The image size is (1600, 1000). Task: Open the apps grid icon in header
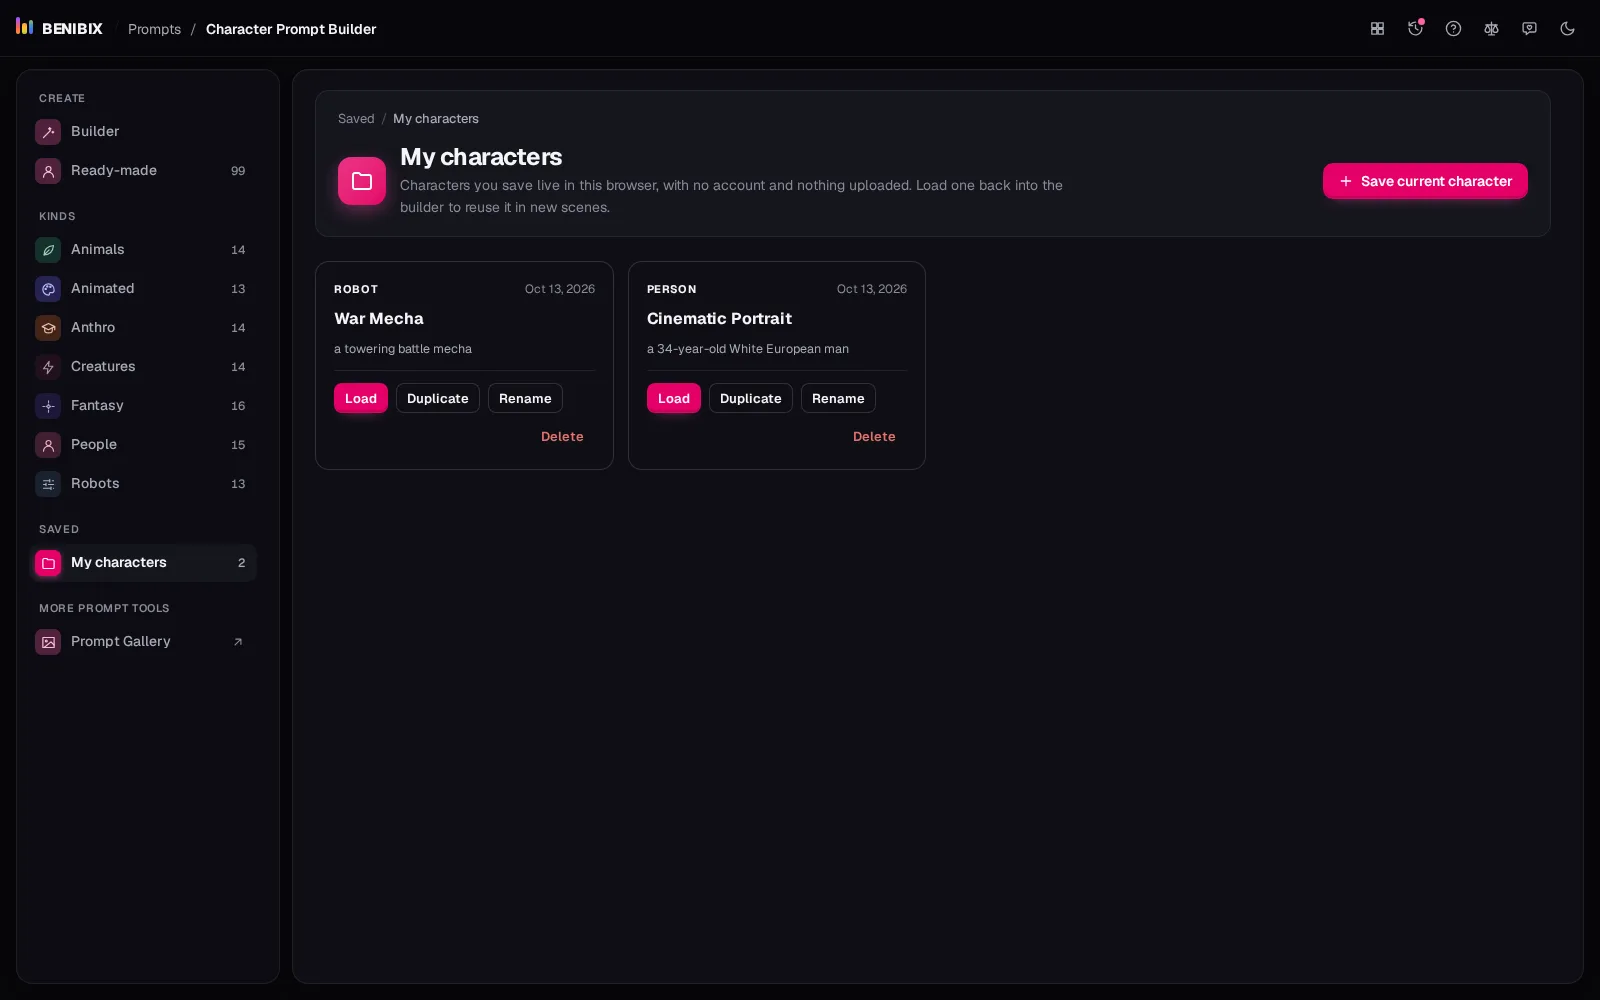click(1377, 29)
